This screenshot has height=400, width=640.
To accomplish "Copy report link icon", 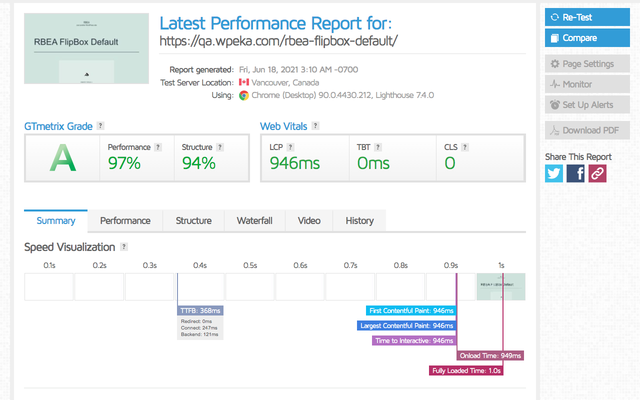I will pyautogui.click(x=597, y=173).
